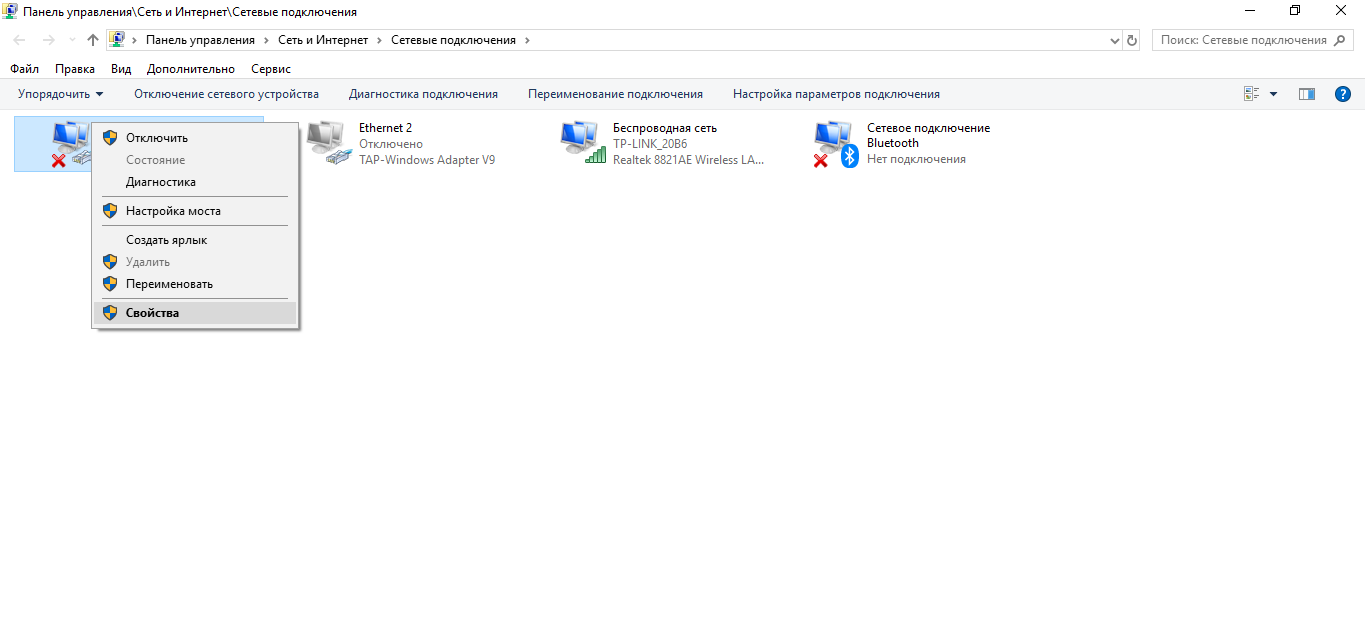Click shield icon beside Настройка моста
Screen dimensions: 1365x624
(110, 211)
